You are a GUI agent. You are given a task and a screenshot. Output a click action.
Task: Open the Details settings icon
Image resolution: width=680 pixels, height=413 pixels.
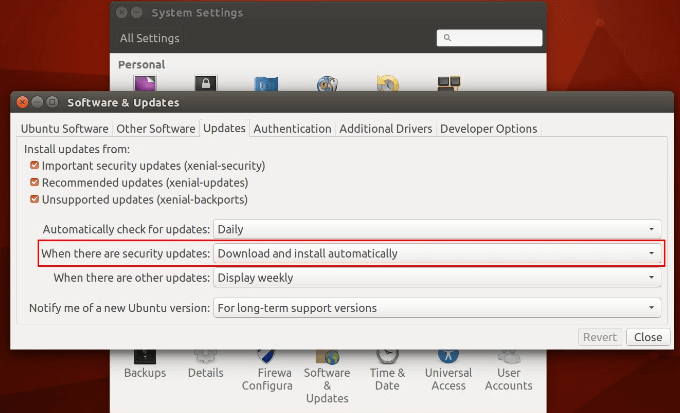click(x=205, y=363)
